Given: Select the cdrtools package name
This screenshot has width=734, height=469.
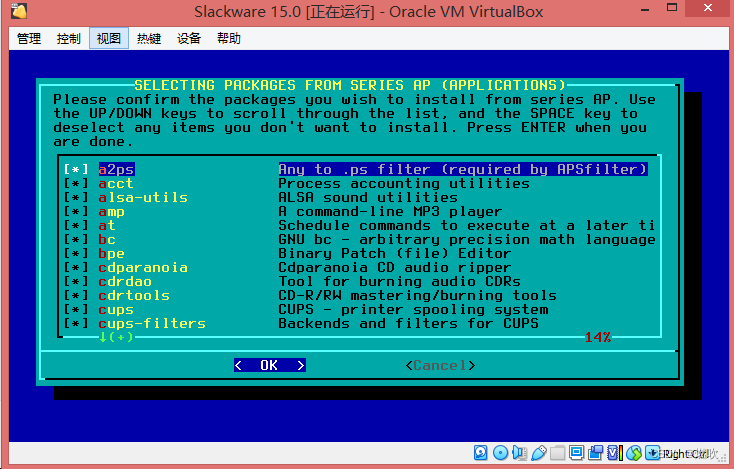Looking at the screenshot, I should [x=134, y=295].
